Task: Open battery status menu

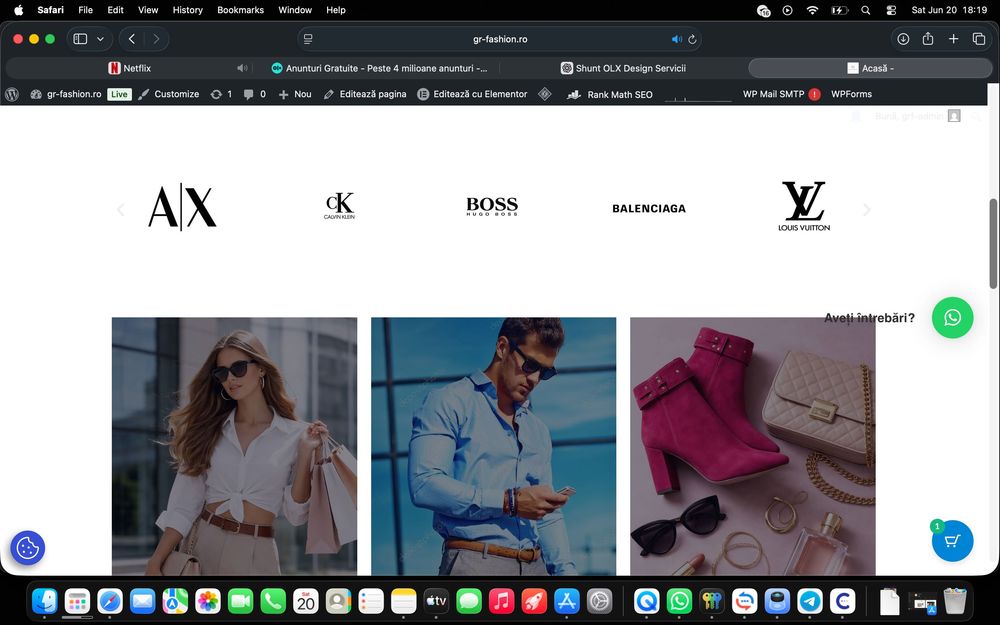Action: tap(839, 10)
